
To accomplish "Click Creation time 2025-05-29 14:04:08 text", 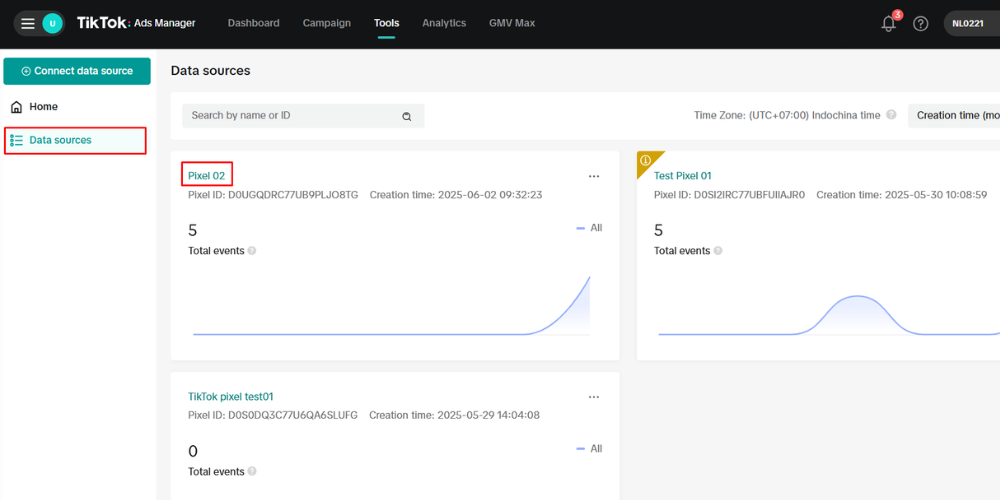I will [455, 415].
